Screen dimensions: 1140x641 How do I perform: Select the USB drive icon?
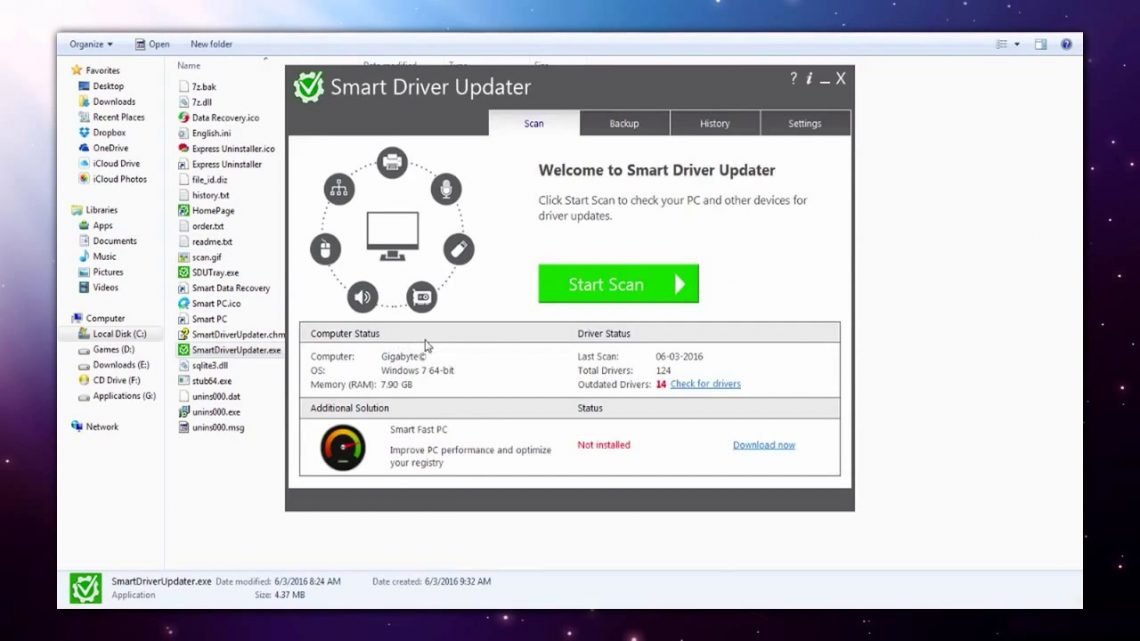click(458, 249)
